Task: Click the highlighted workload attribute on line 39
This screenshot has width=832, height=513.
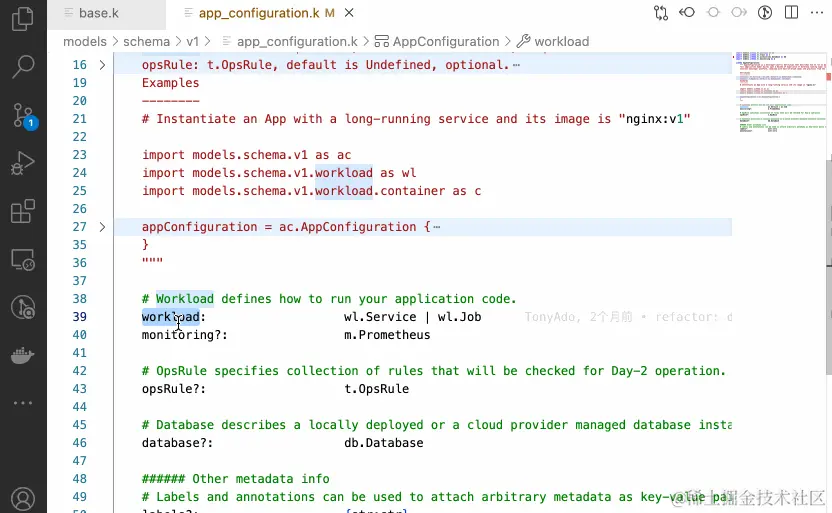Action: [x=170, y=317]
